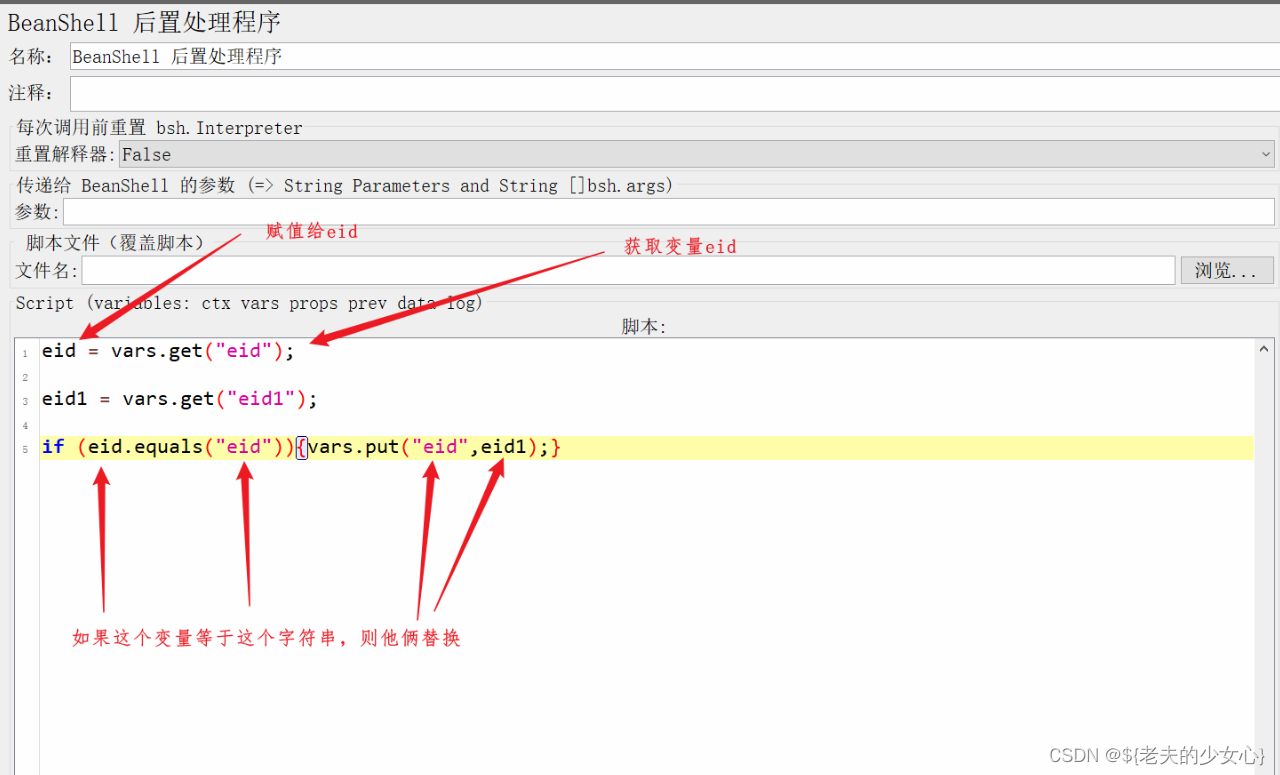Click the Script (variables: ctx vars props) label

click(x=249, y=303)
